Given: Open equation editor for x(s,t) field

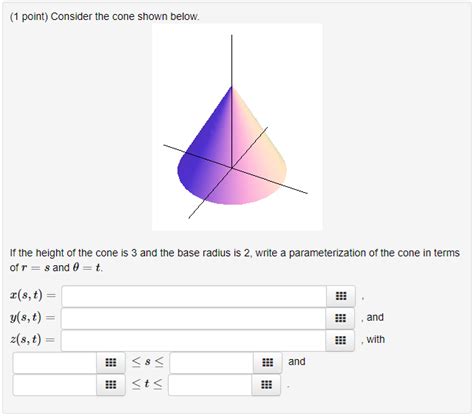Looking at the screenshot, I should pyautogui.click(x=341, y=296).
